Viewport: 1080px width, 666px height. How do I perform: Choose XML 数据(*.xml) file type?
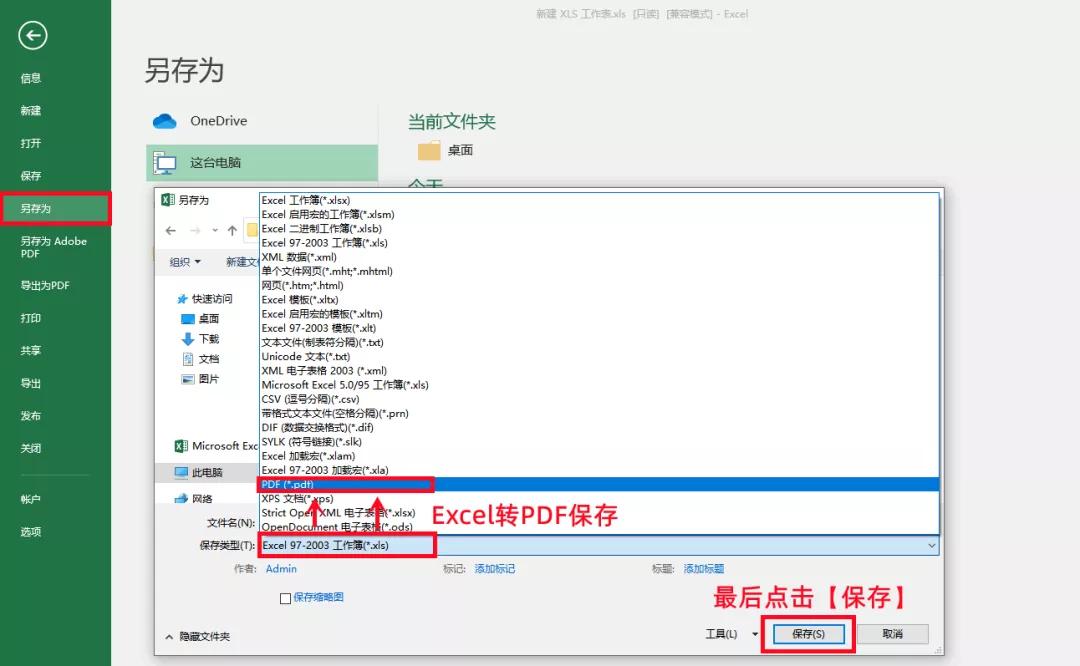point(599,257)
